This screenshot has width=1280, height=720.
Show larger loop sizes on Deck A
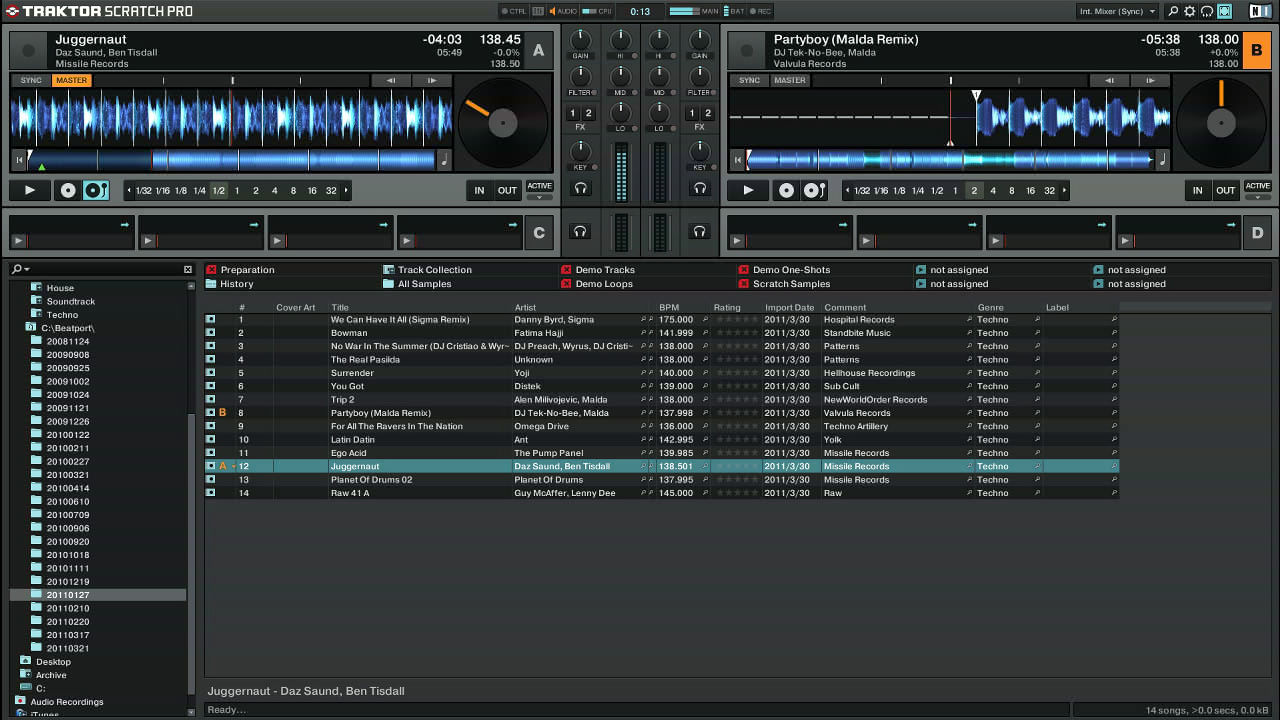tap(347, 190)
